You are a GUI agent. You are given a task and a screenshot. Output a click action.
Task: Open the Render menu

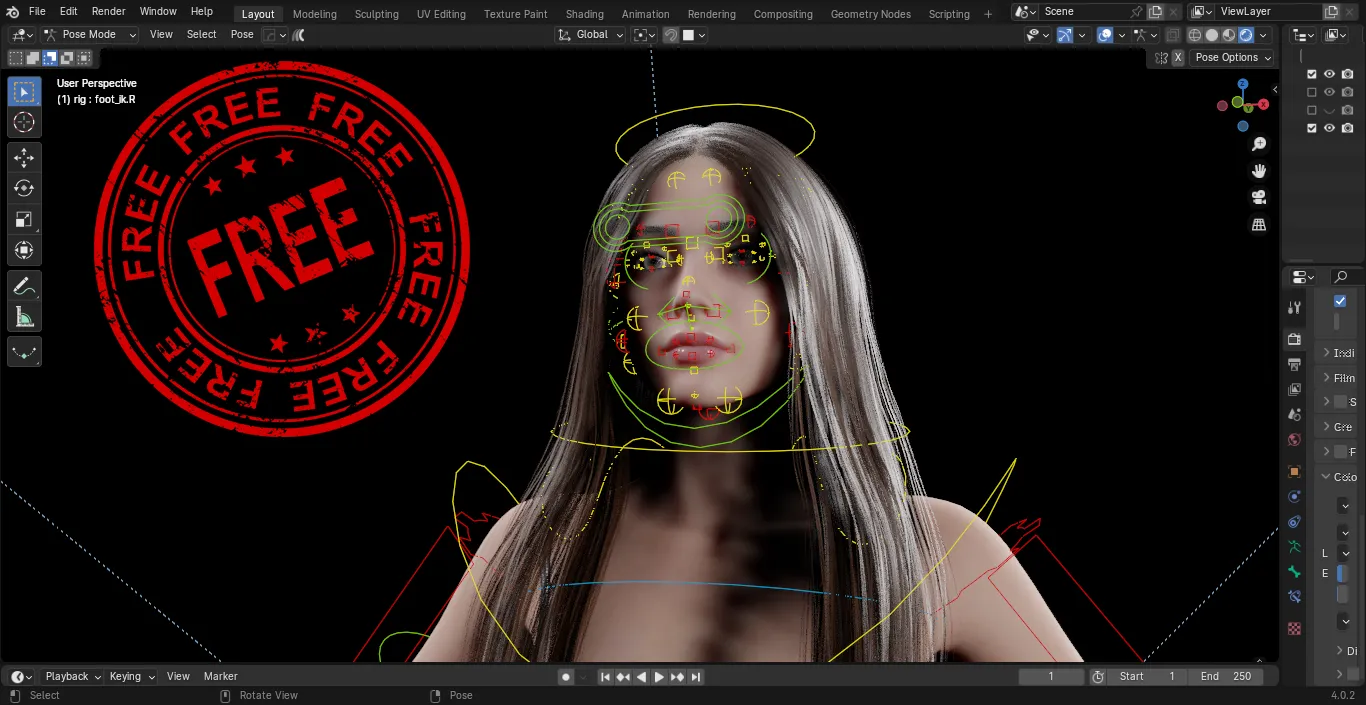tap(109, 12)
